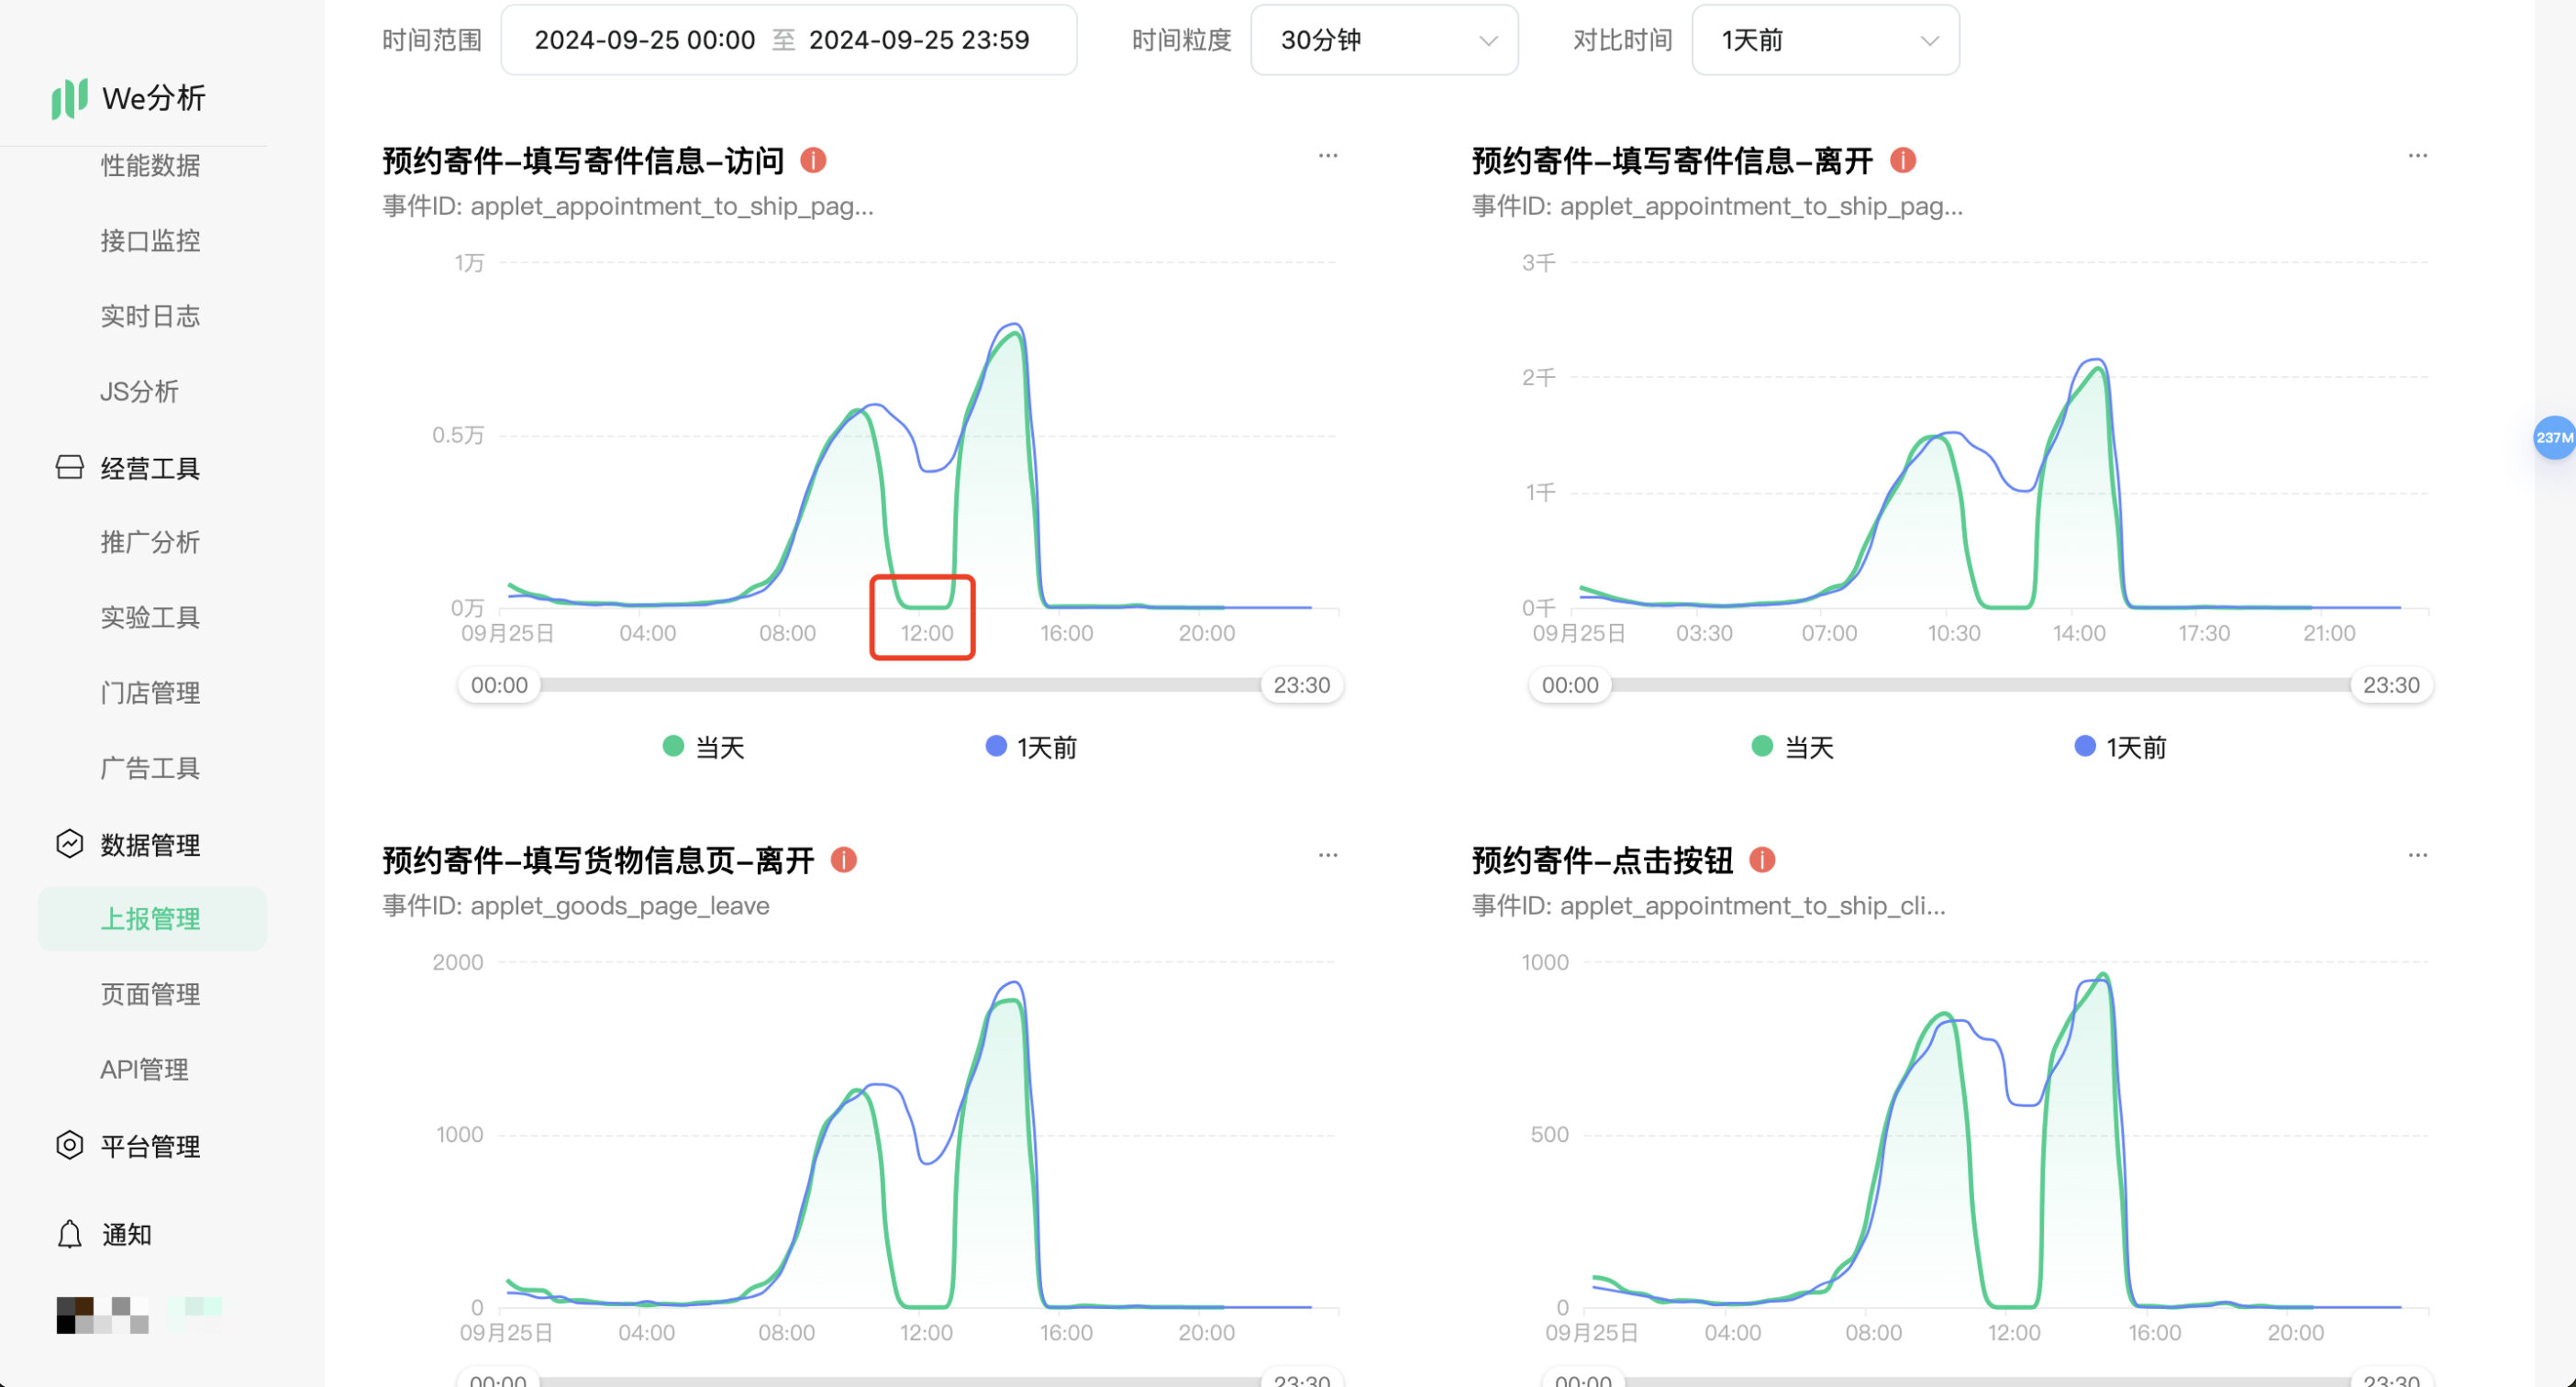Open 接口监控 in the sidebar
This screenshot has width=2576, height=1387.
[150, 240]
